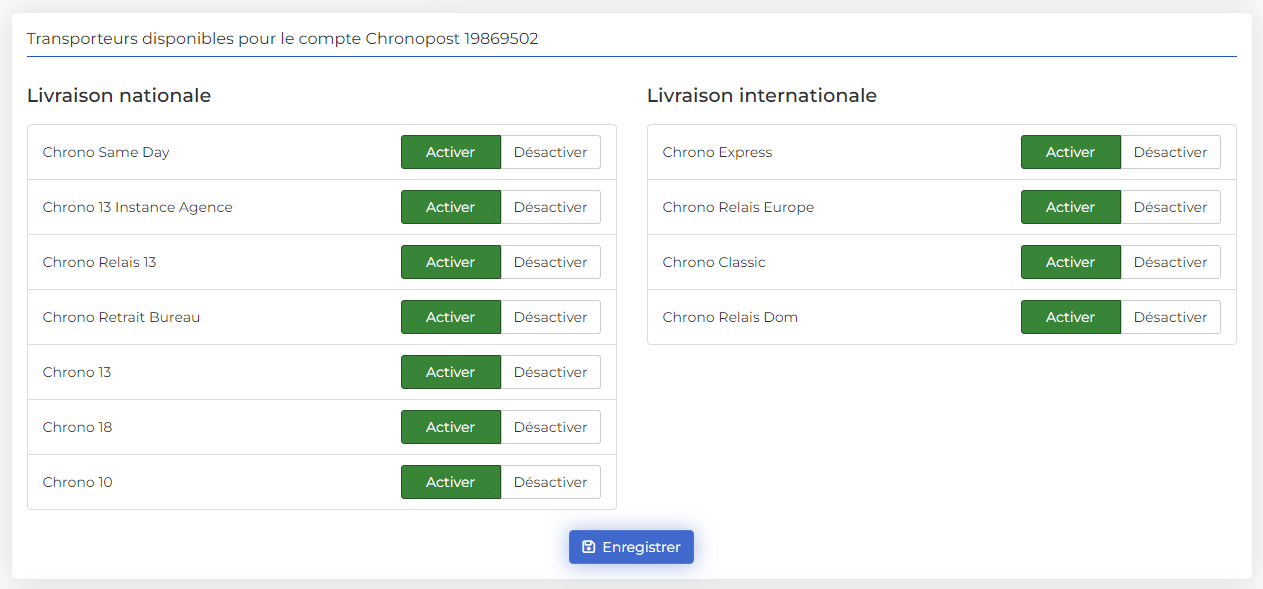Choose Activer for Chrono Retrait Bureau
1263x589 pixels.
451,317
